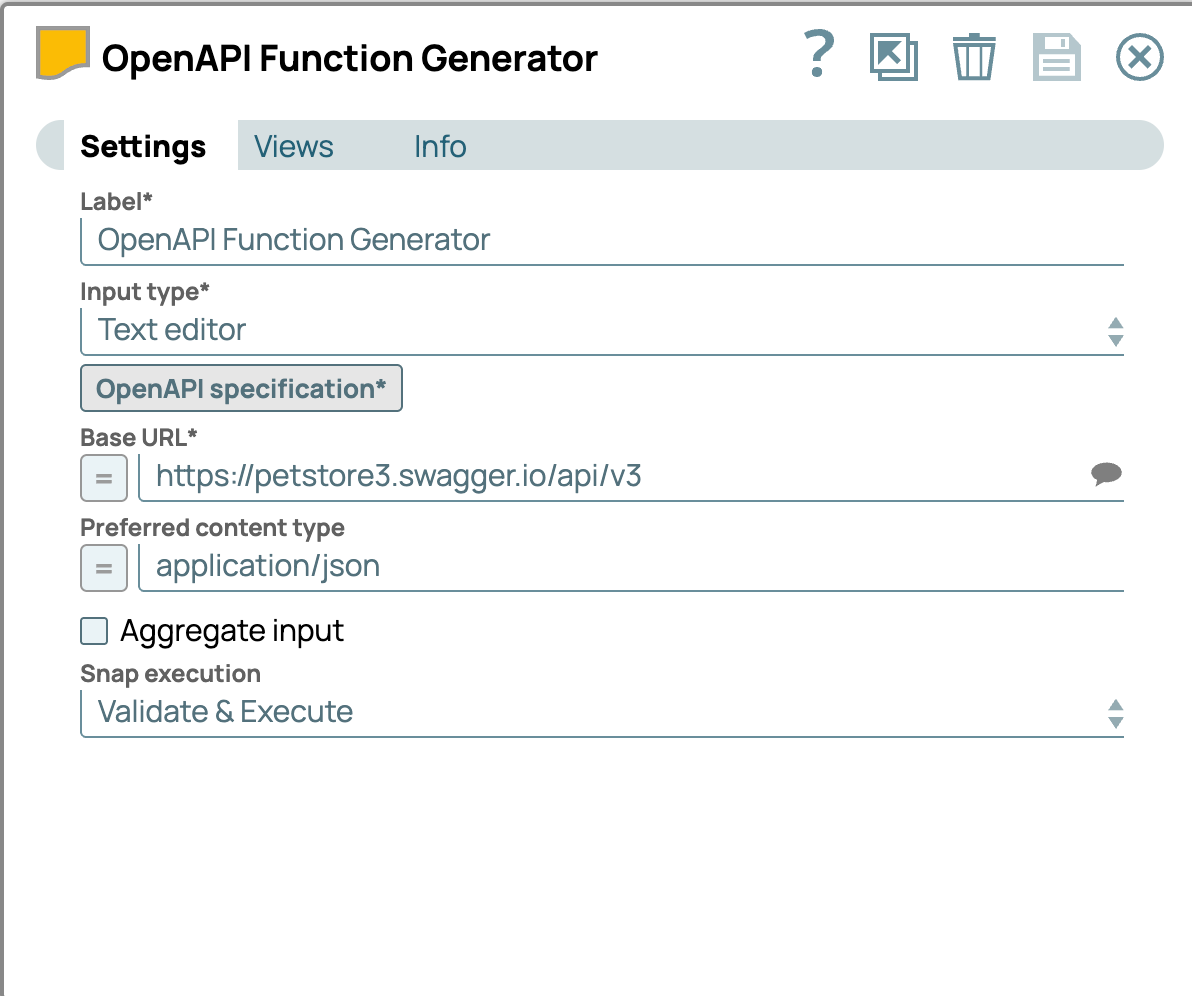
Task: Select the Settings tab
Action: (x=143, y=147)
